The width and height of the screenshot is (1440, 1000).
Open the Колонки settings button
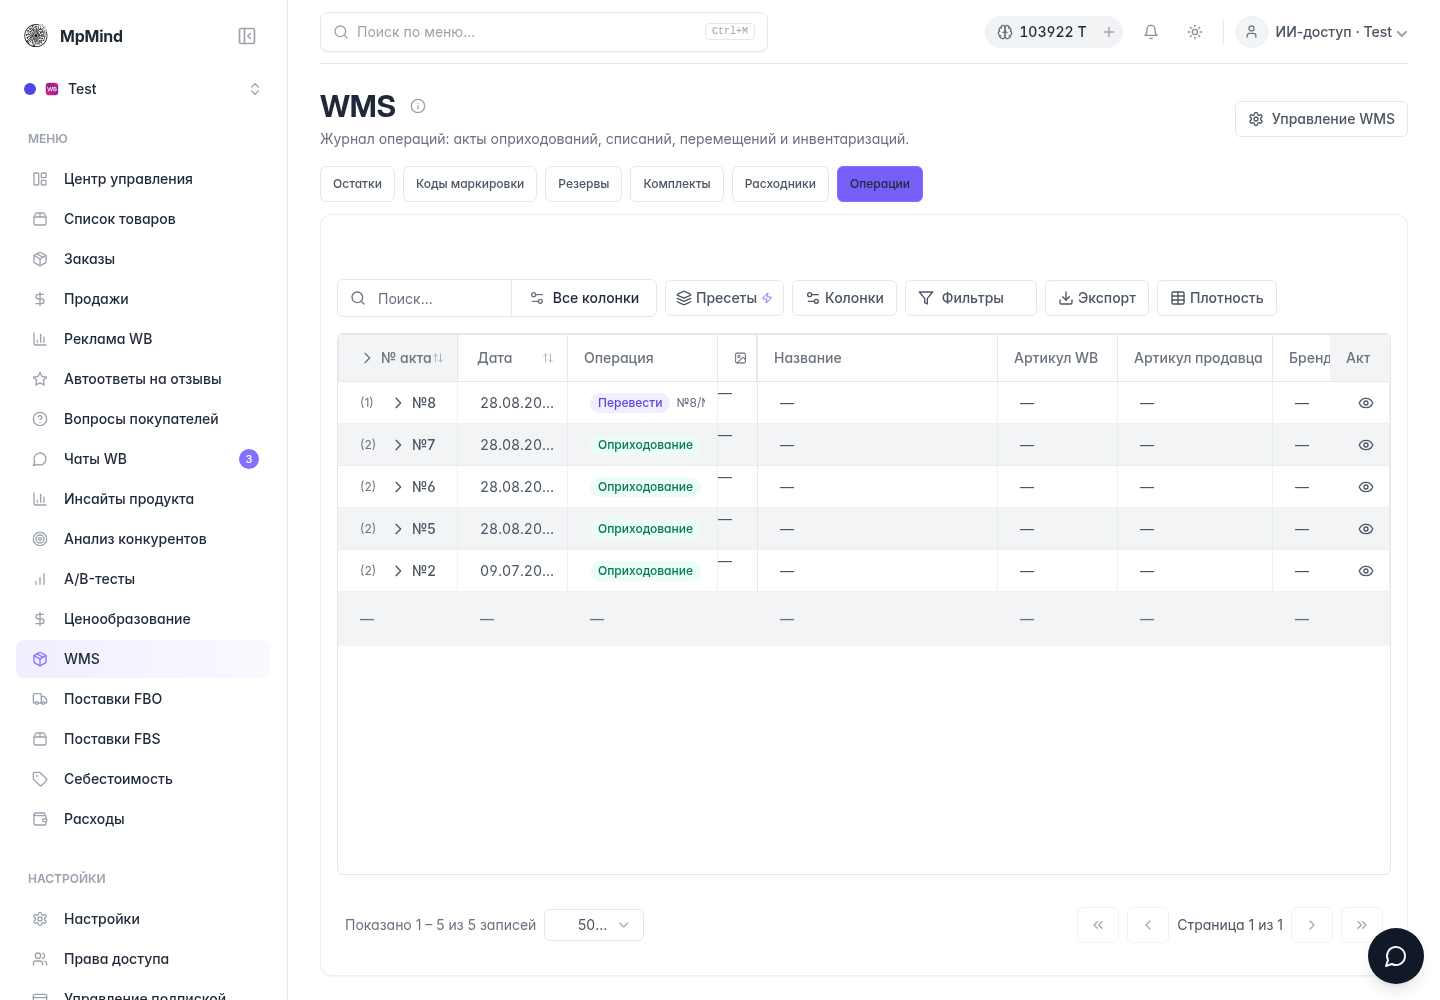click(844, 298)
